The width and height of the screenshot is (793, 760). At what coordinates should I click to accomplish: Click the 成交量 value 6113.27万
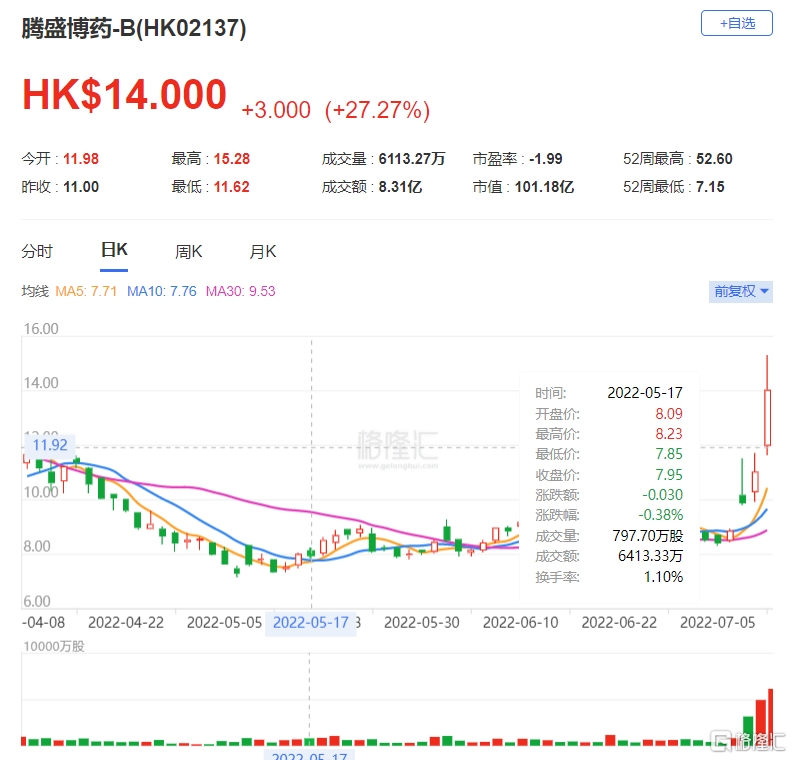coord(412,159)
